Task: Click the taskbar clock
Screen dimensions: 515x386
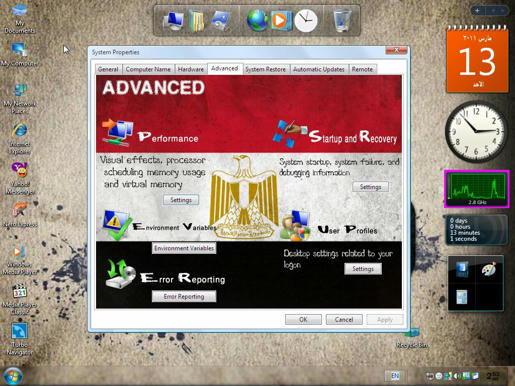Action: point(494,376)
